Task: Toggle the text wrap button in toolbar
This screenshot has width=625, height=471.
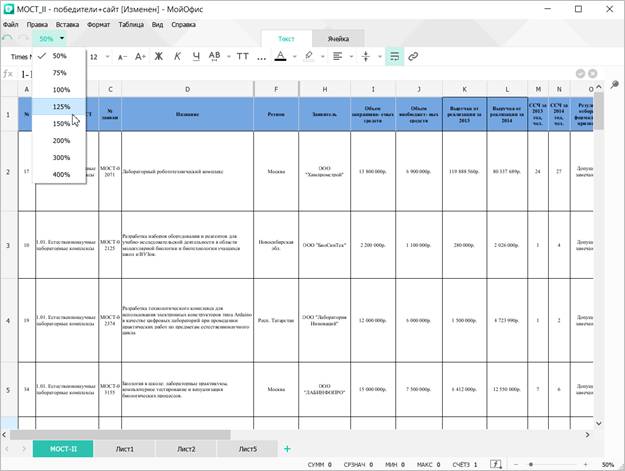Action: tap(394, 56)
